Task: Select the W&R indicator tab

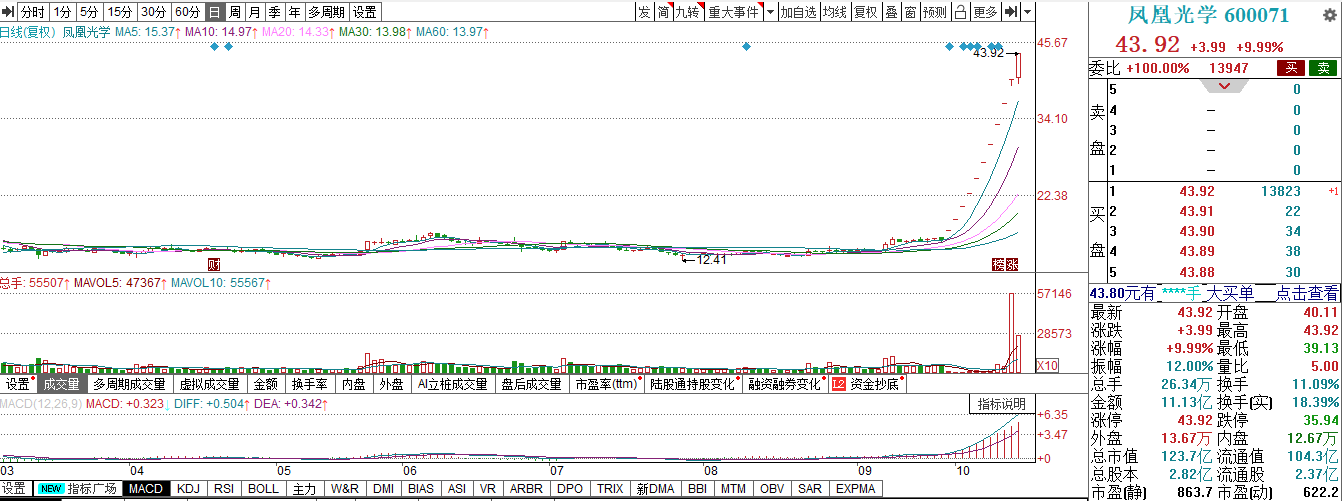Action: (345, 489)
